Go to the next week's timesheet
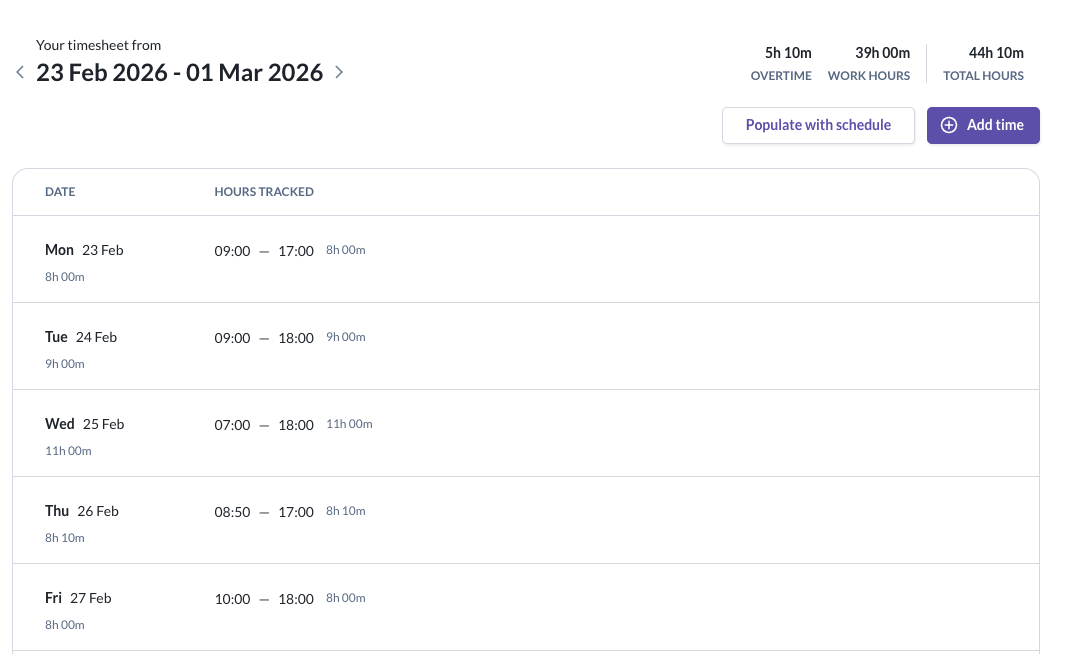Image resolution: width=1067 pixels, height=654 pixels. (x=339, y=72)
